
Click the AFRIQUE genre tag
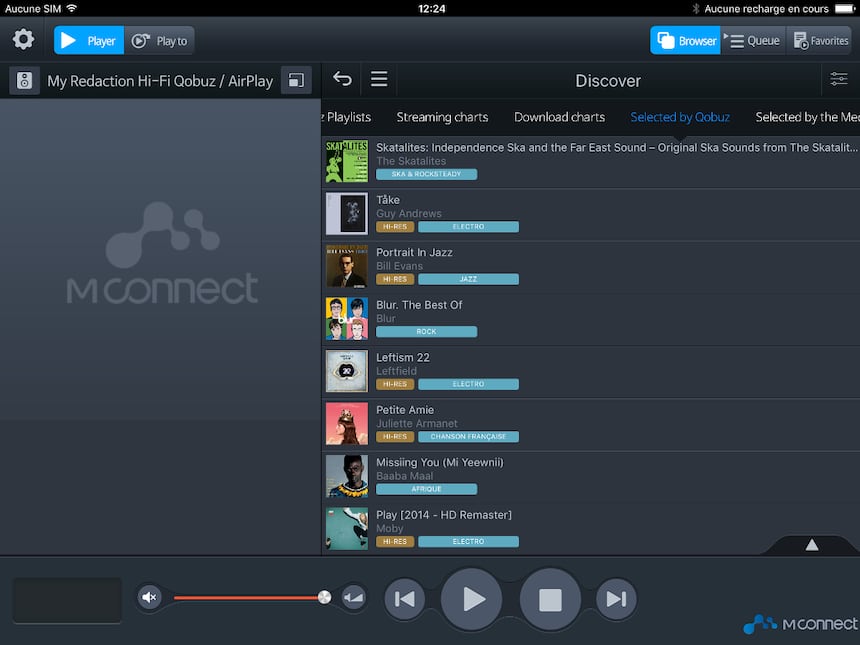[x=426, y=489]
